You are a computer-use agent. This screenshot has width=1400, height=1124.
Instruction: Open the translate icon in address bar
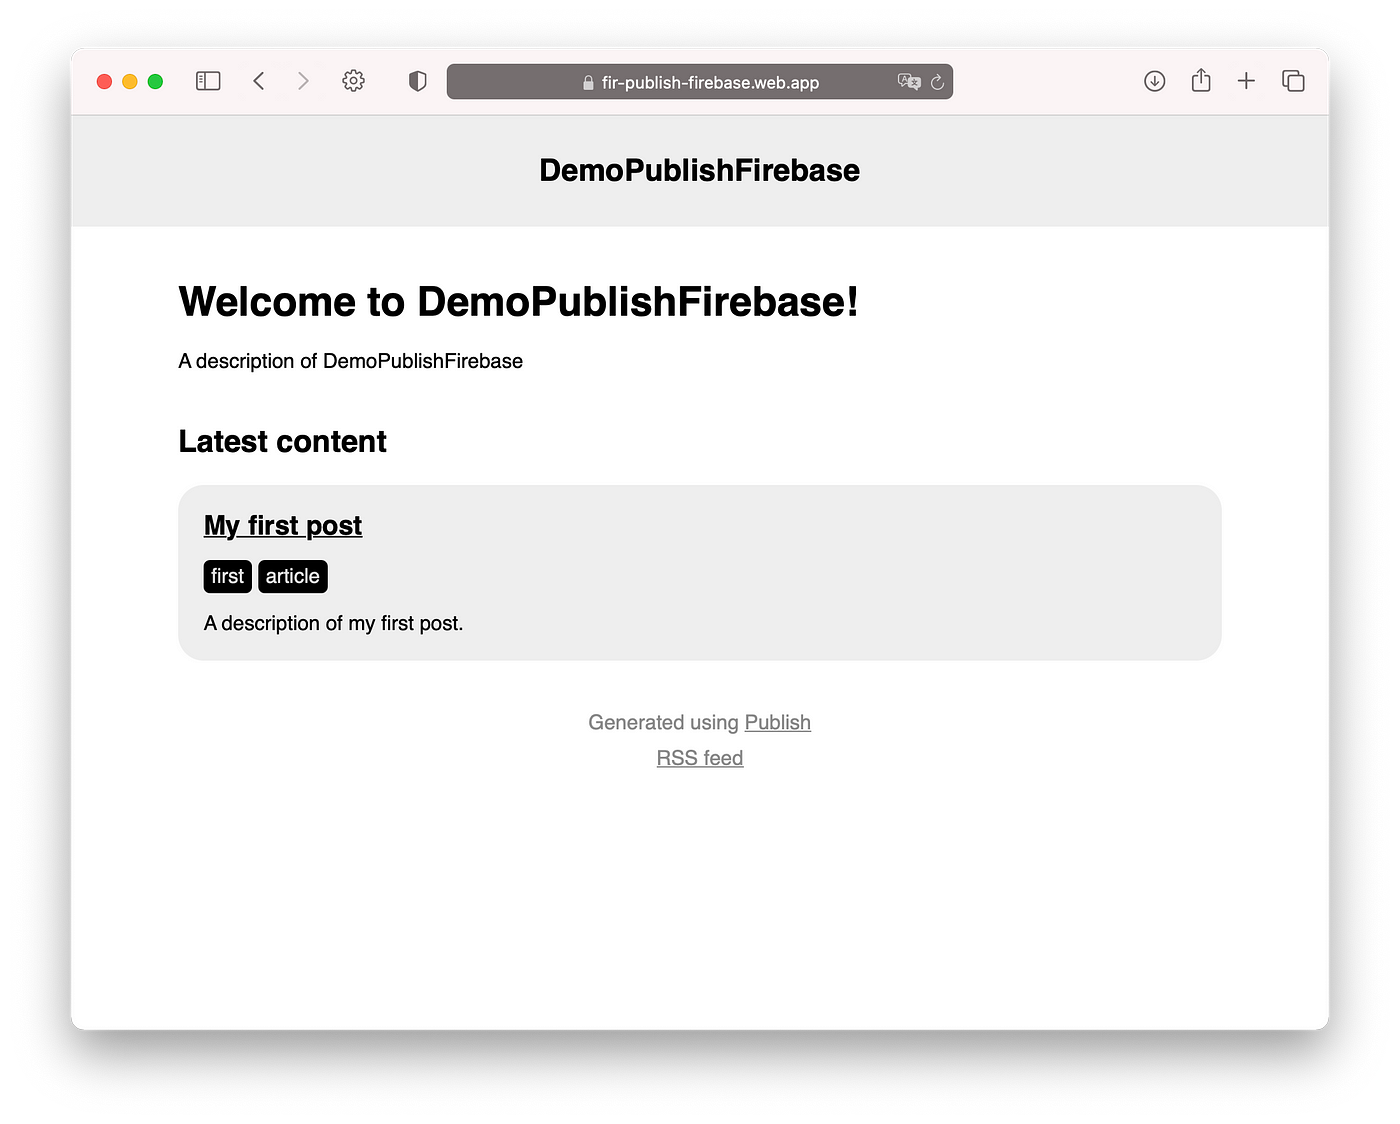909,82
